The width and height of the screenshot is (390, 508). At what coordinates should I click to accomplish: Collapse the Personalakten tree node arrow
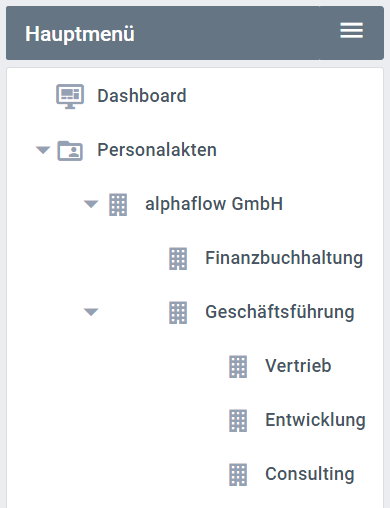coord(43,150)
